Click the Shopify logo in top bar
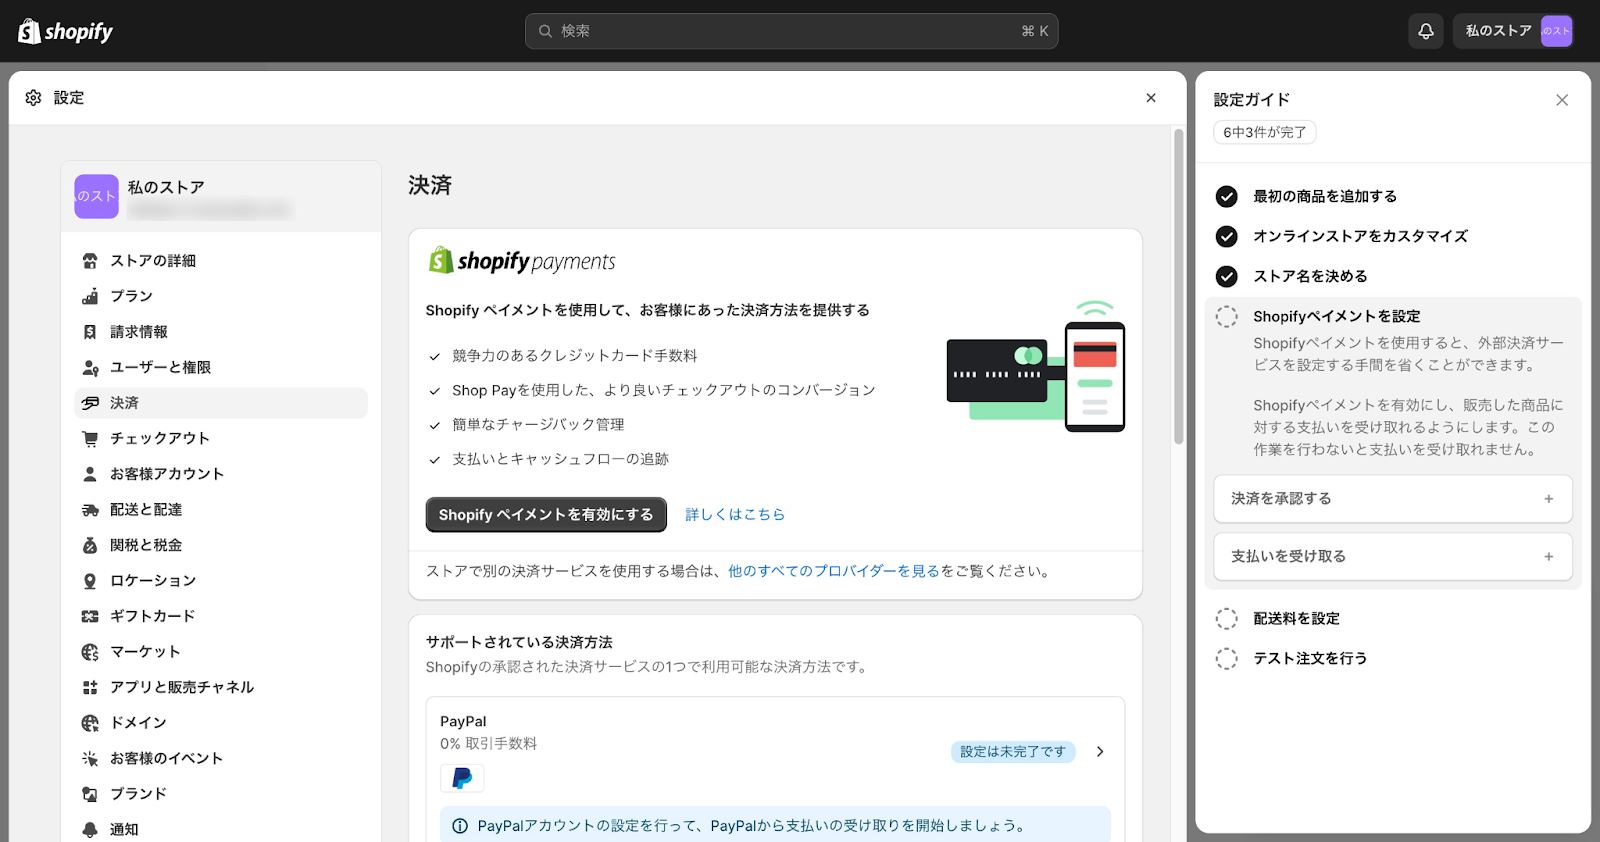The image size is (1600, 842). coord(65,31)
